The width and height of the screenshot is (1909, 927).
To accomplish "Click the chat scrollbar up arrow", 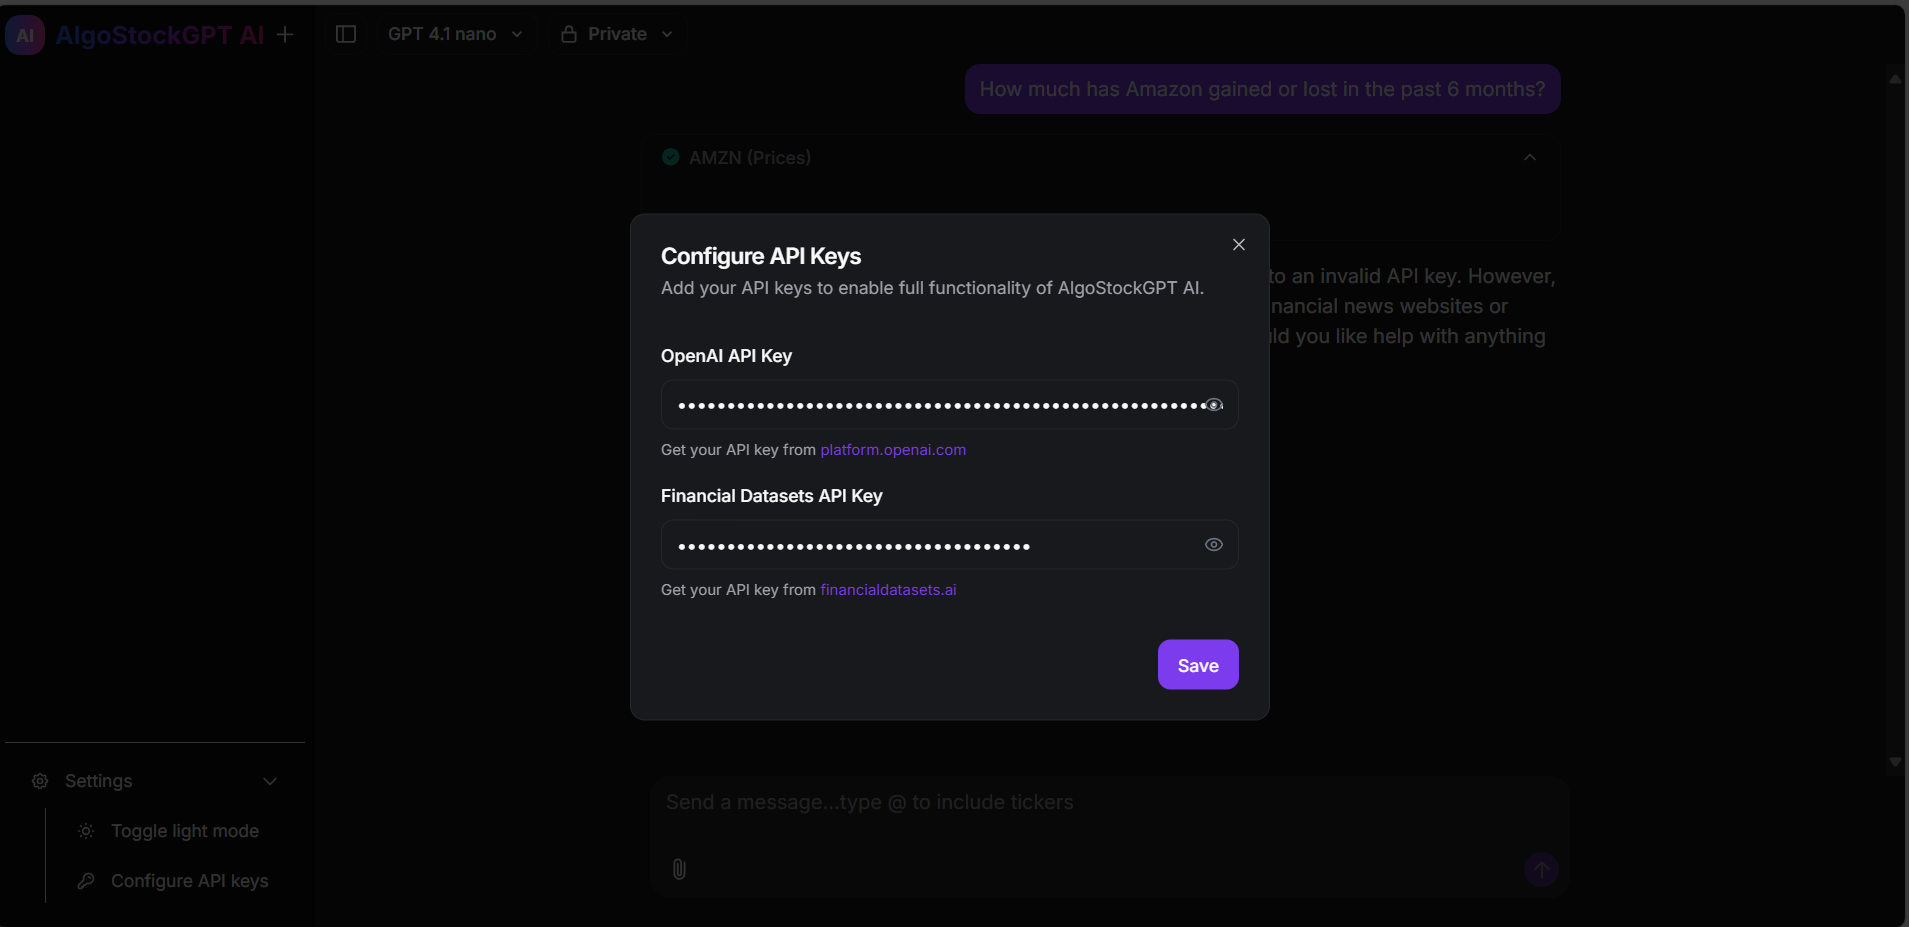I will (1895, 79).
